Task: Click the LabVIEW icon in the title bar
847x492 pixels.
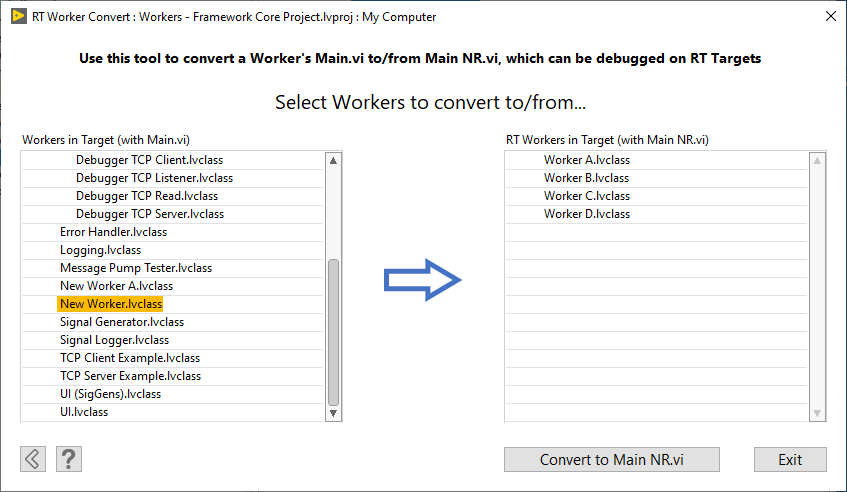Action: point(18,16)
